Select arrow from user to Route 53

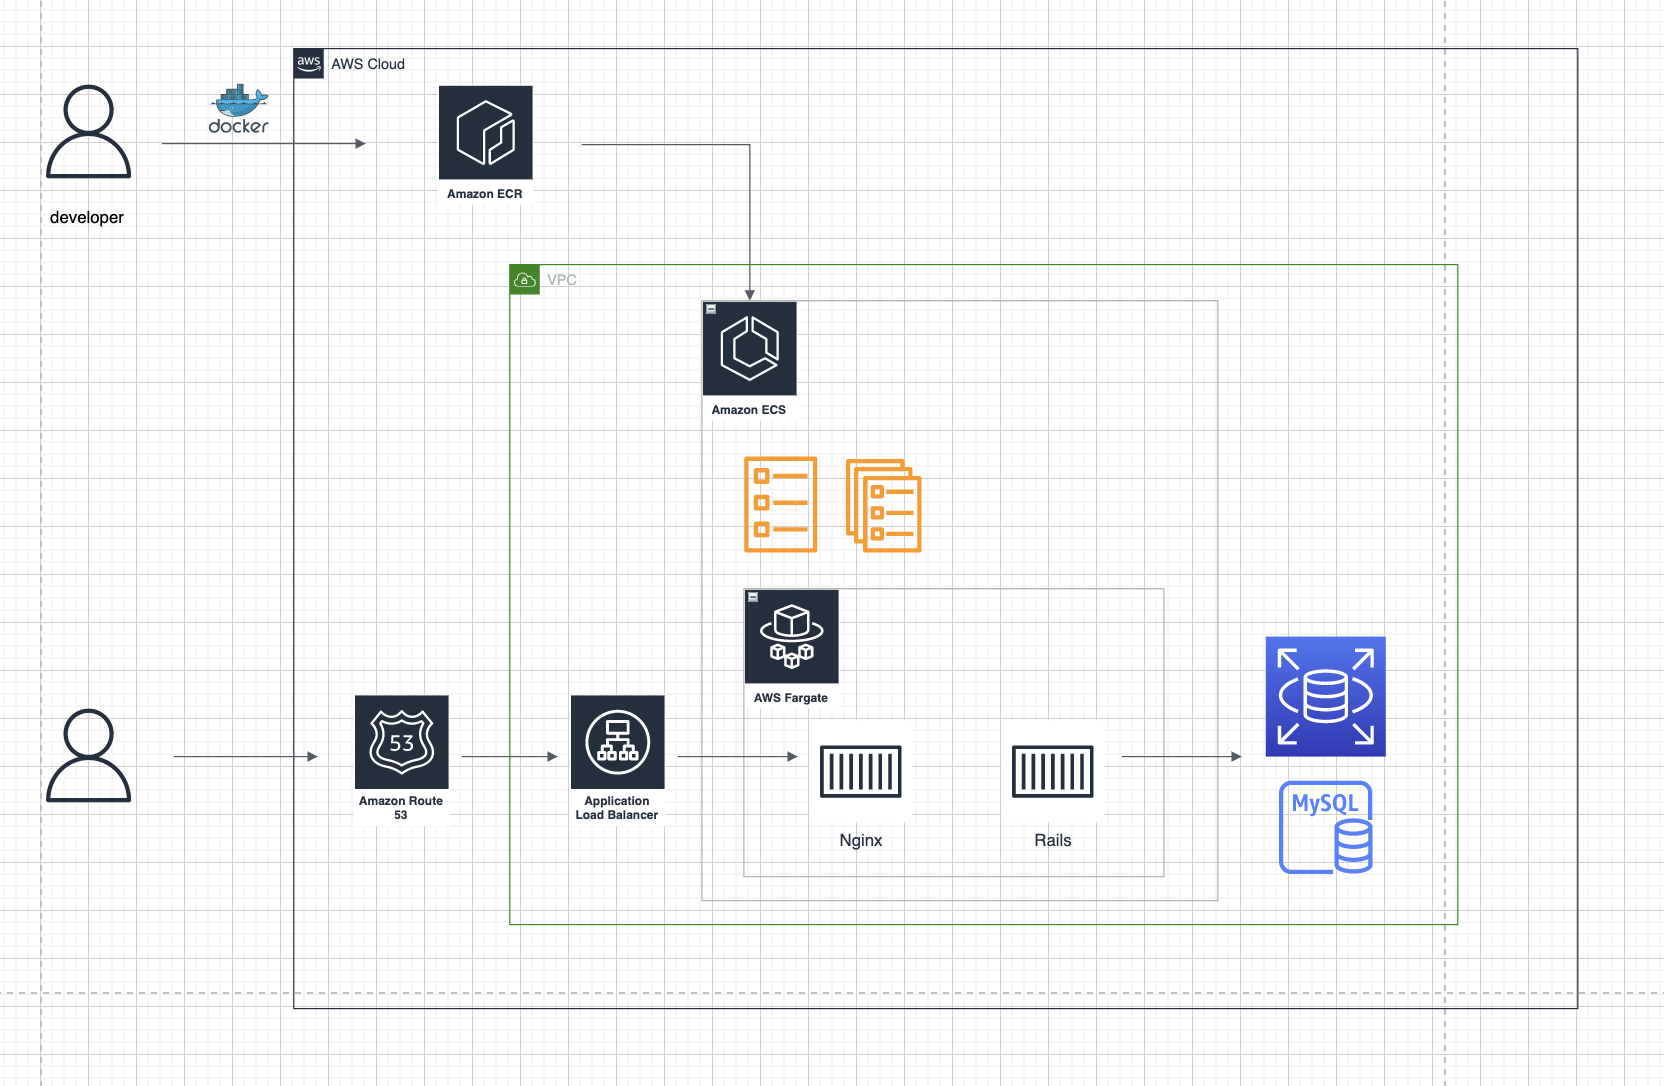pyautogui.click(x=246, y=757)
